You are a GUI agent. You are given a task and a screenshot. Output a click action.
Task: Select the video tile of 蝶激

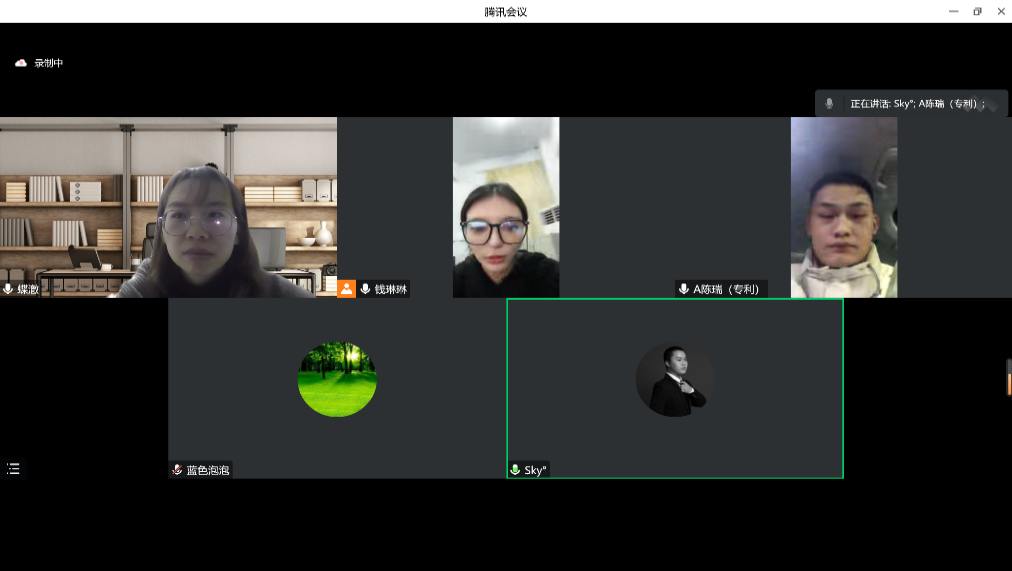pyautogui.click(x=168, y=207)
